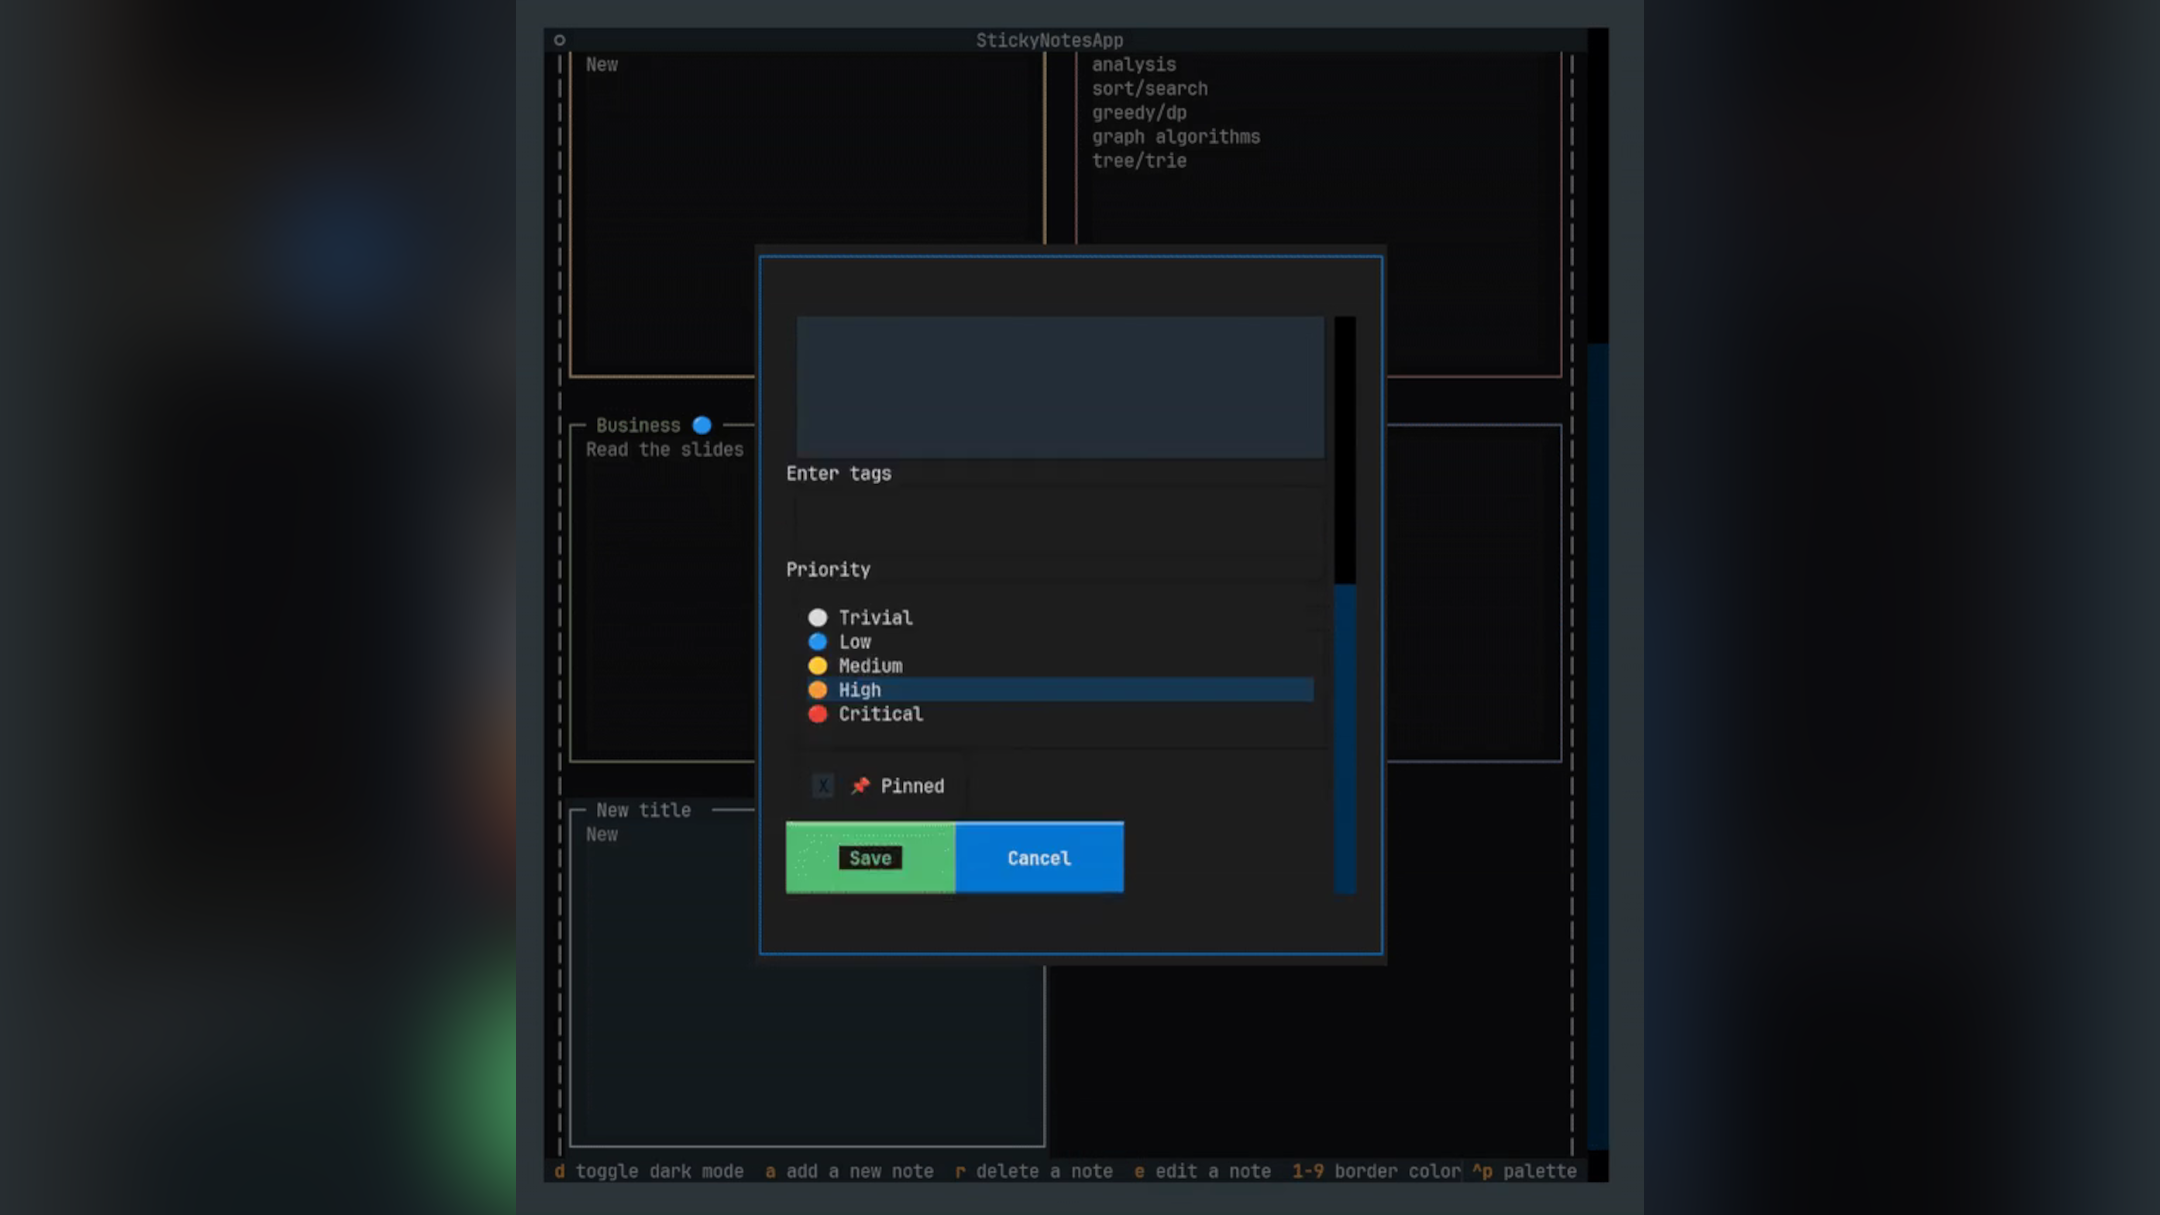
Task: Click the blue Low priority dot
Action: pos(818,641)
